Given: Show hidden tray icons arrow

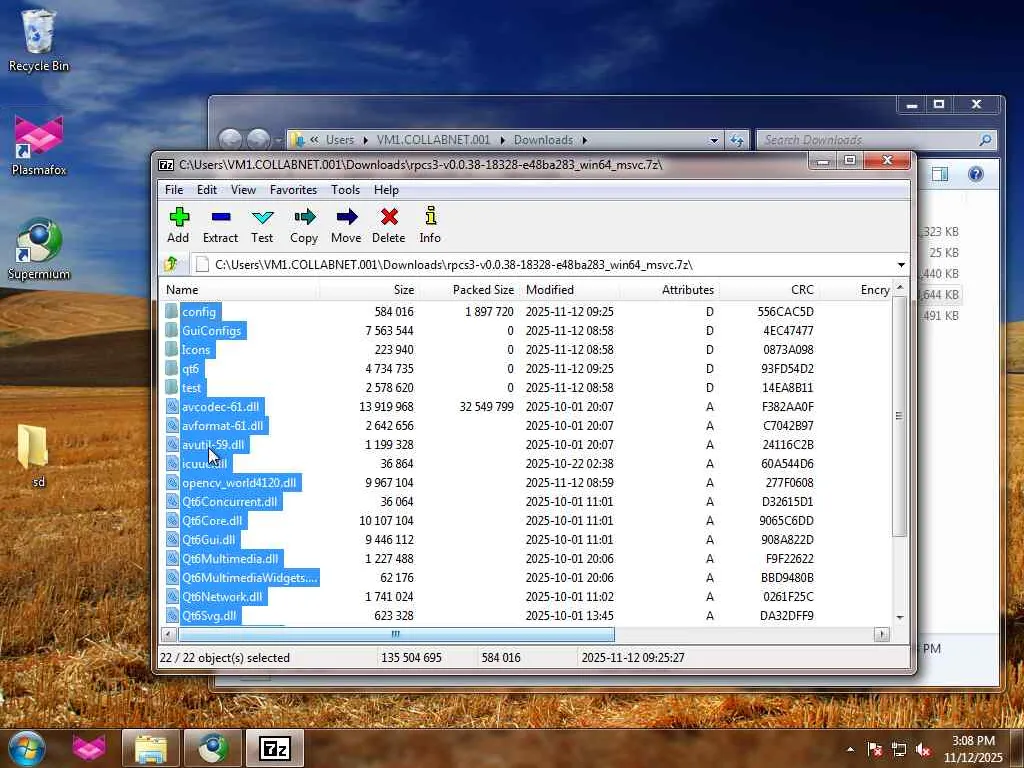Looking at the screenshot, I should coord(850,749).
